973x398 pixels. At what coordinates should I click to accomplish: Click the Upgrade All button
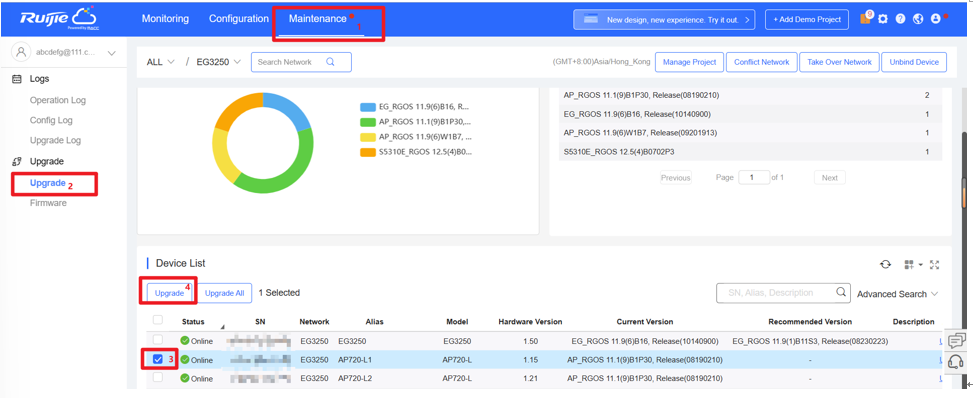tap(225, 293)
